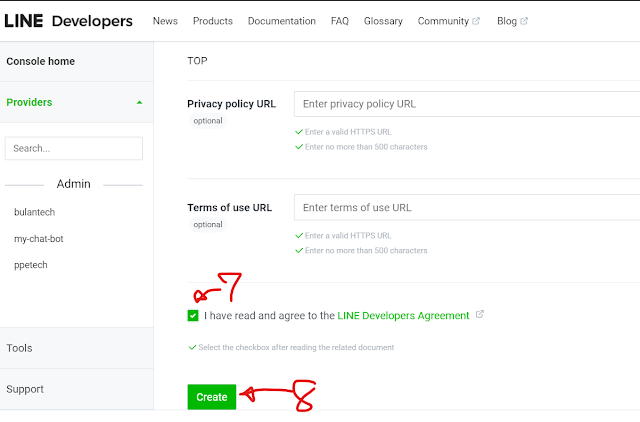The height and width of the screenshot is (422, 640).
Task: Click the TOP breadcrumb text
Action: [x=197, y=61]
